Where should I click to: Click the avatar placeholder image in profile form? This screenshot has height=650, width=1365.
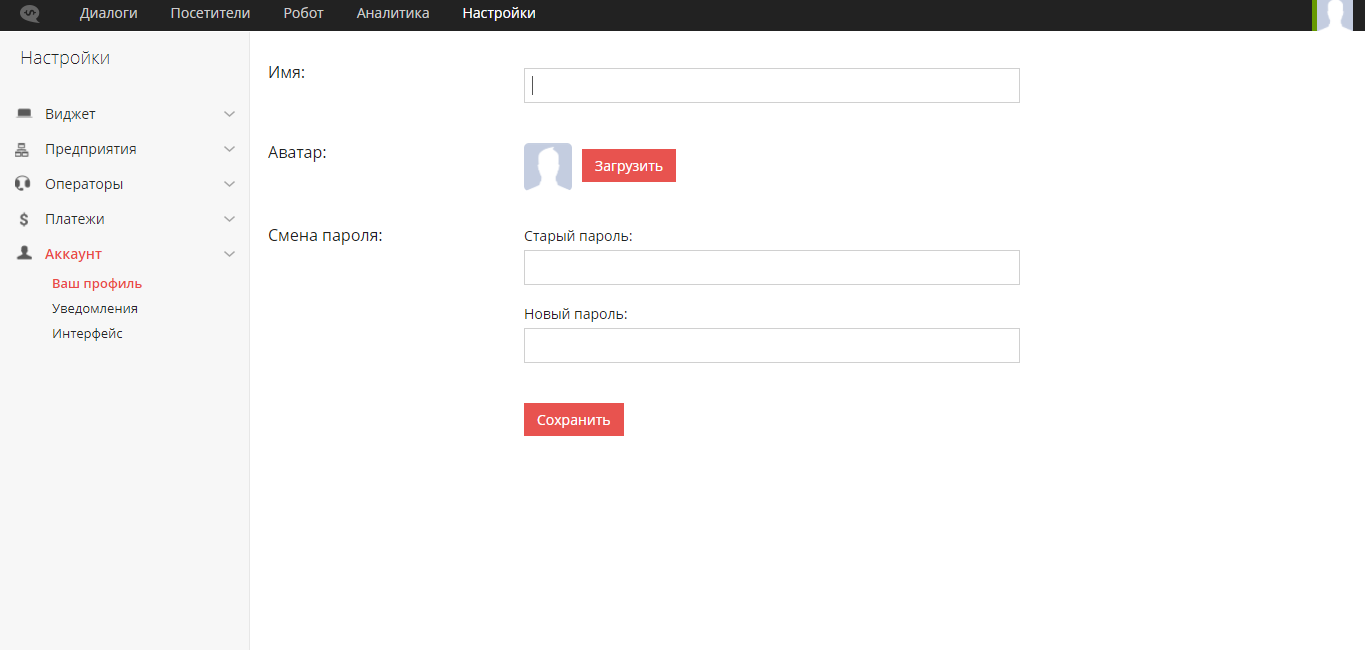(547, 166)
